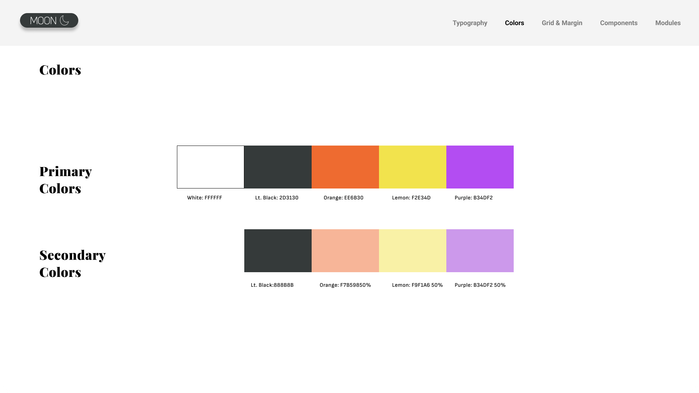Select the Colors nav item
Image resolution: width=699 pixels, height=393 pixels.
tap(514, 23)
